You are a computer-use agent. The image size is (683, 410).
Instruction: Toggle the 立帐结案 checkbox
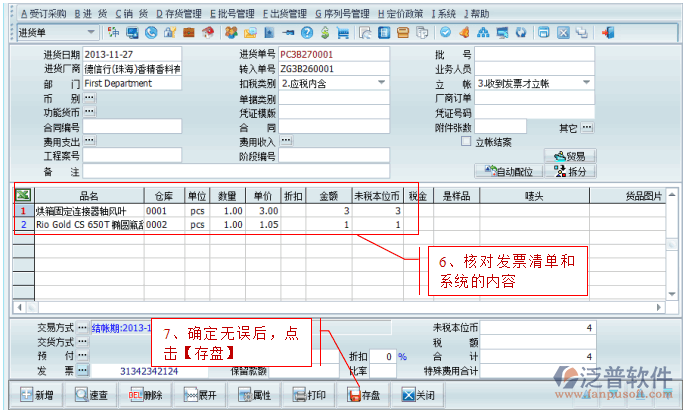pyautogui.click(x=466, y=141)
